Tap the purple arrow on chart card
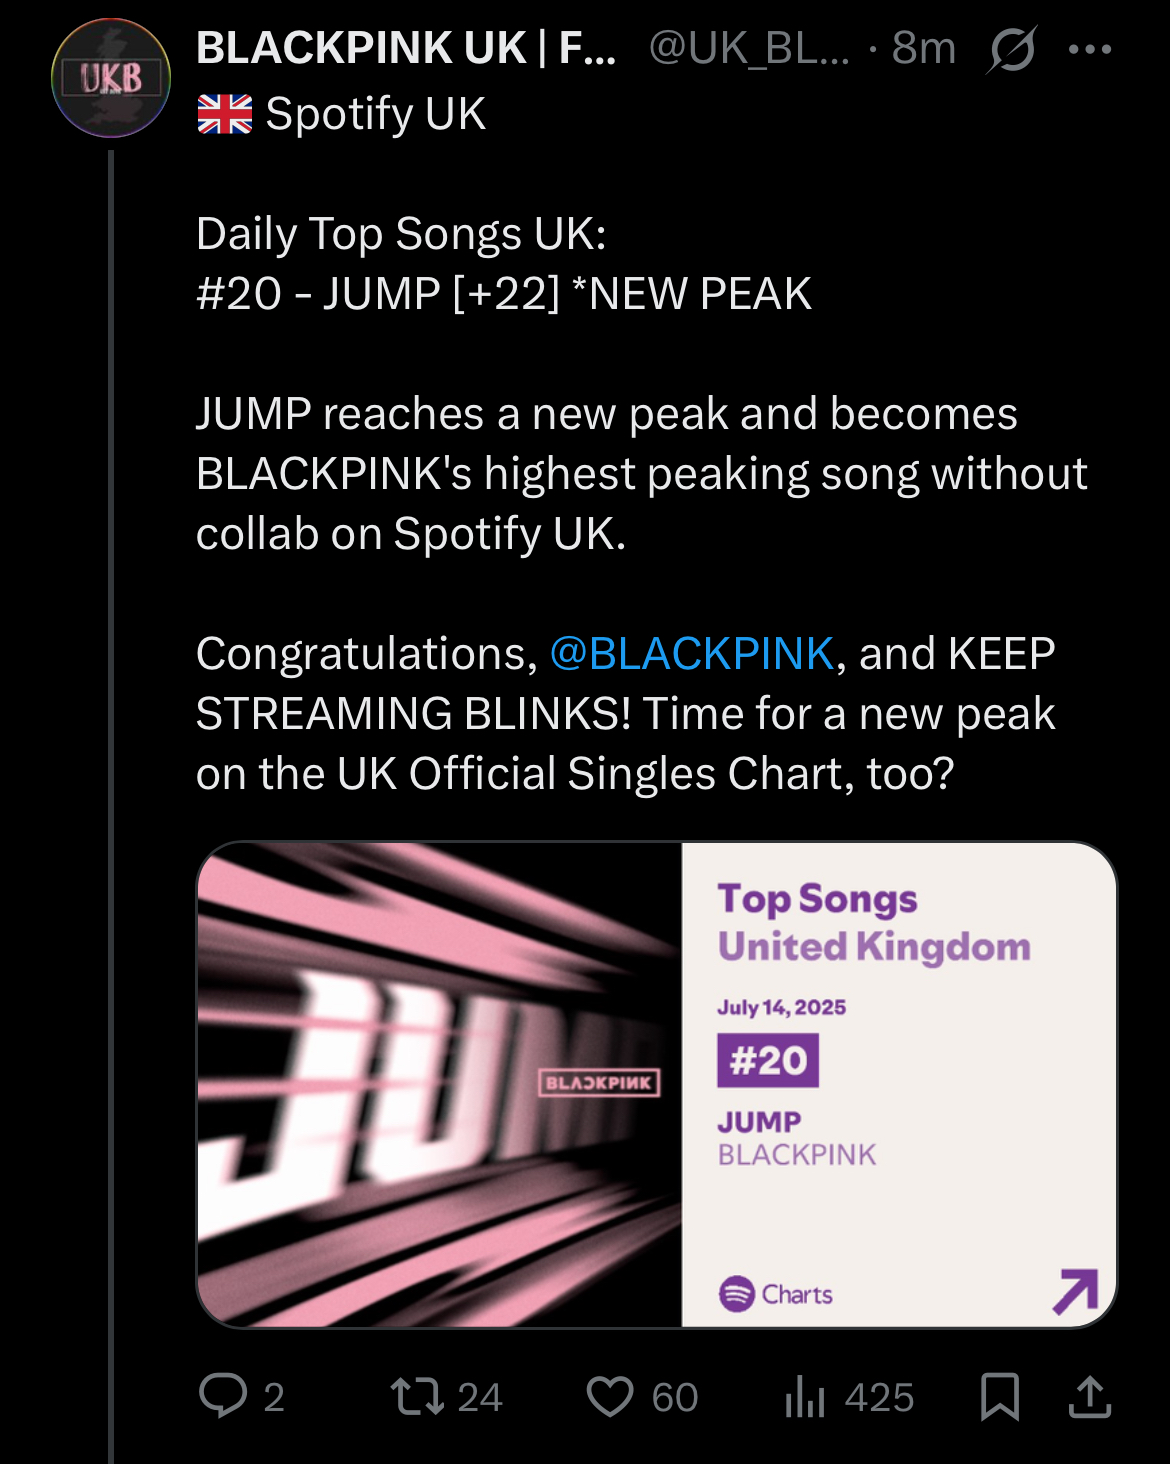The height and width of the screenshot is (1464, 1170). point(1076,1291)
